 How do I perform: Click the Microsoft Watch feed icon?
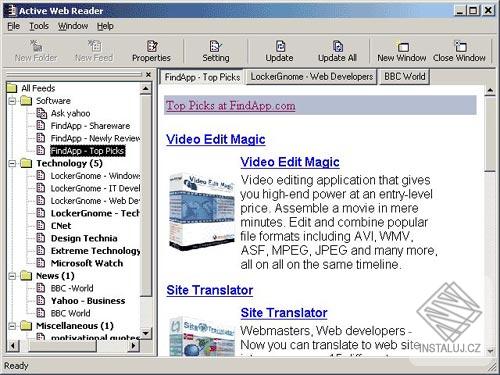[x=40, y=263]
